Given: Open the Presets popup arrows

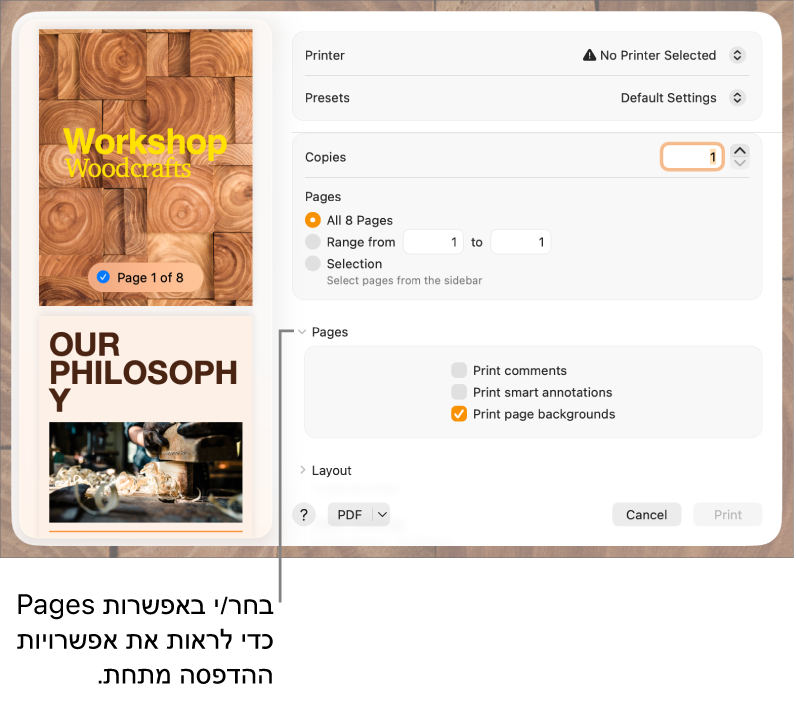Looking at the screenshot, I should point(737,97).
